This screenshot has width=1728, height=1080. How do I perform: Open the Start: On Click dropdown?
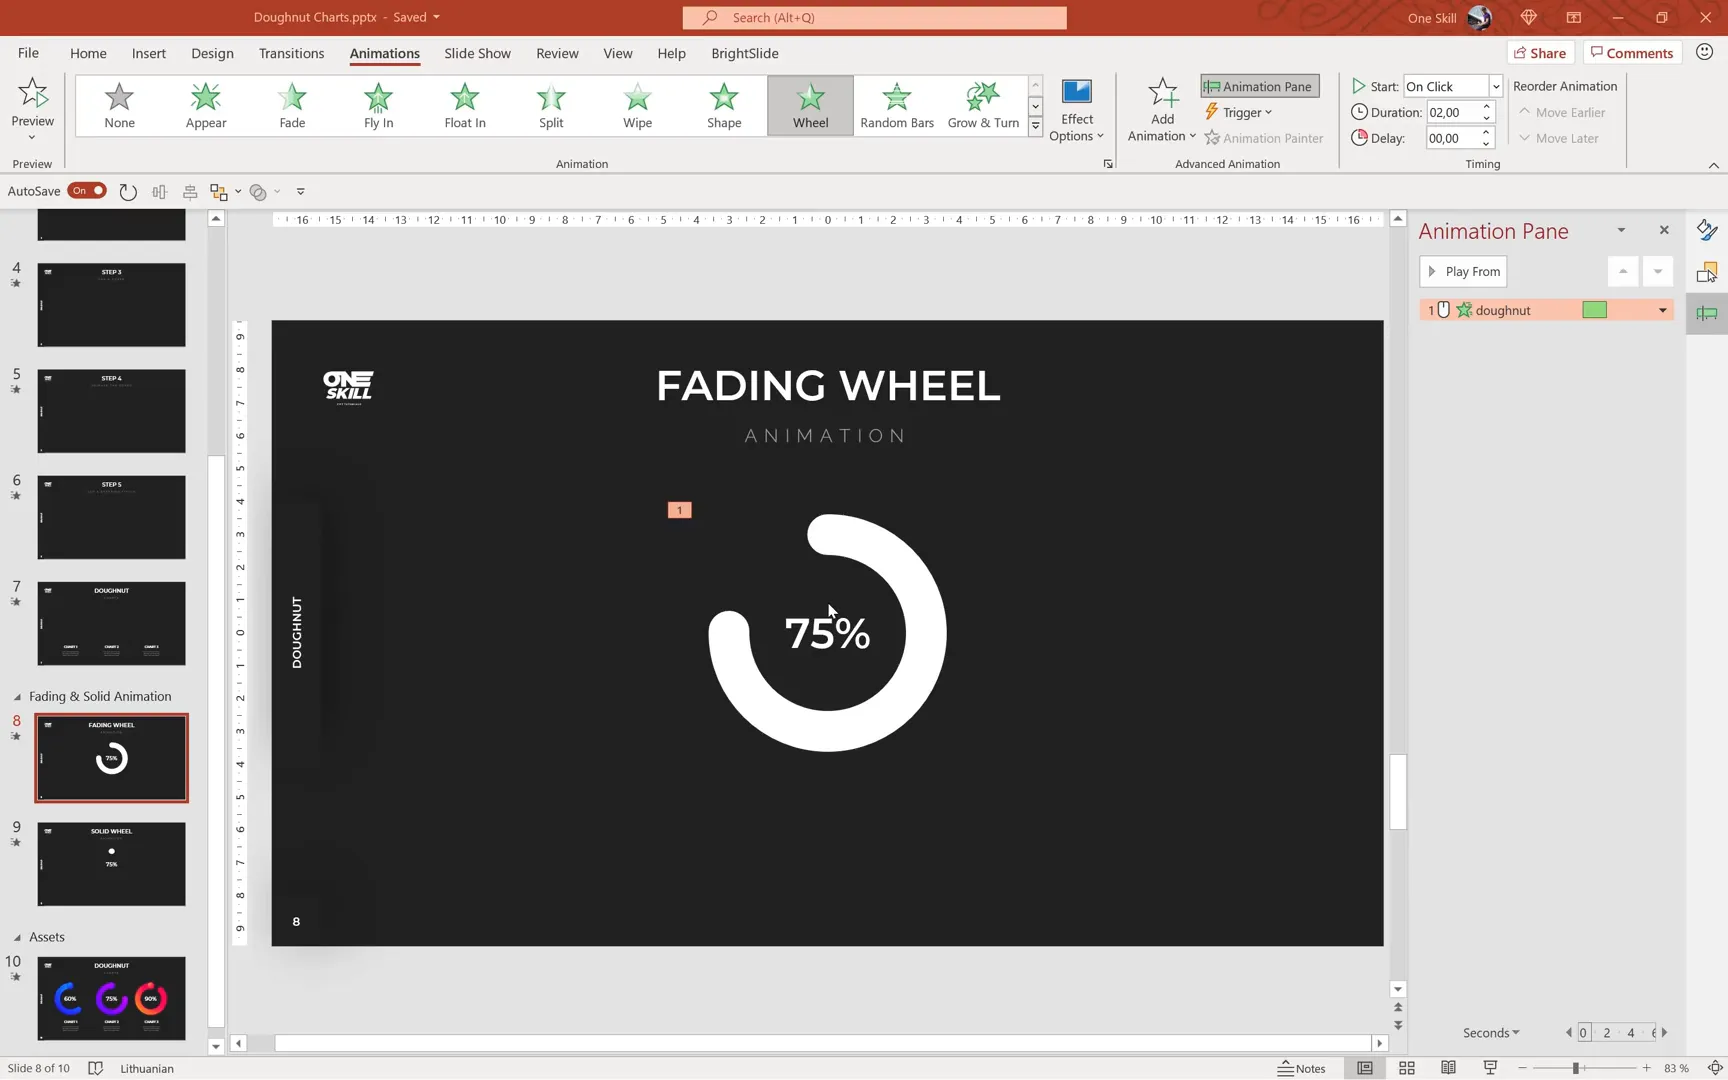[x=1494, y=86]
